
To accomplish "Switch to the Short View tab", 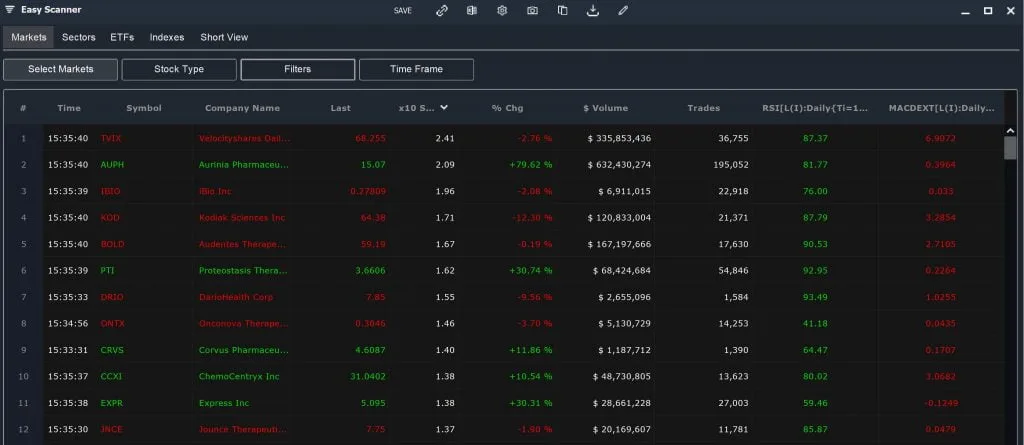I will (224, 37).
